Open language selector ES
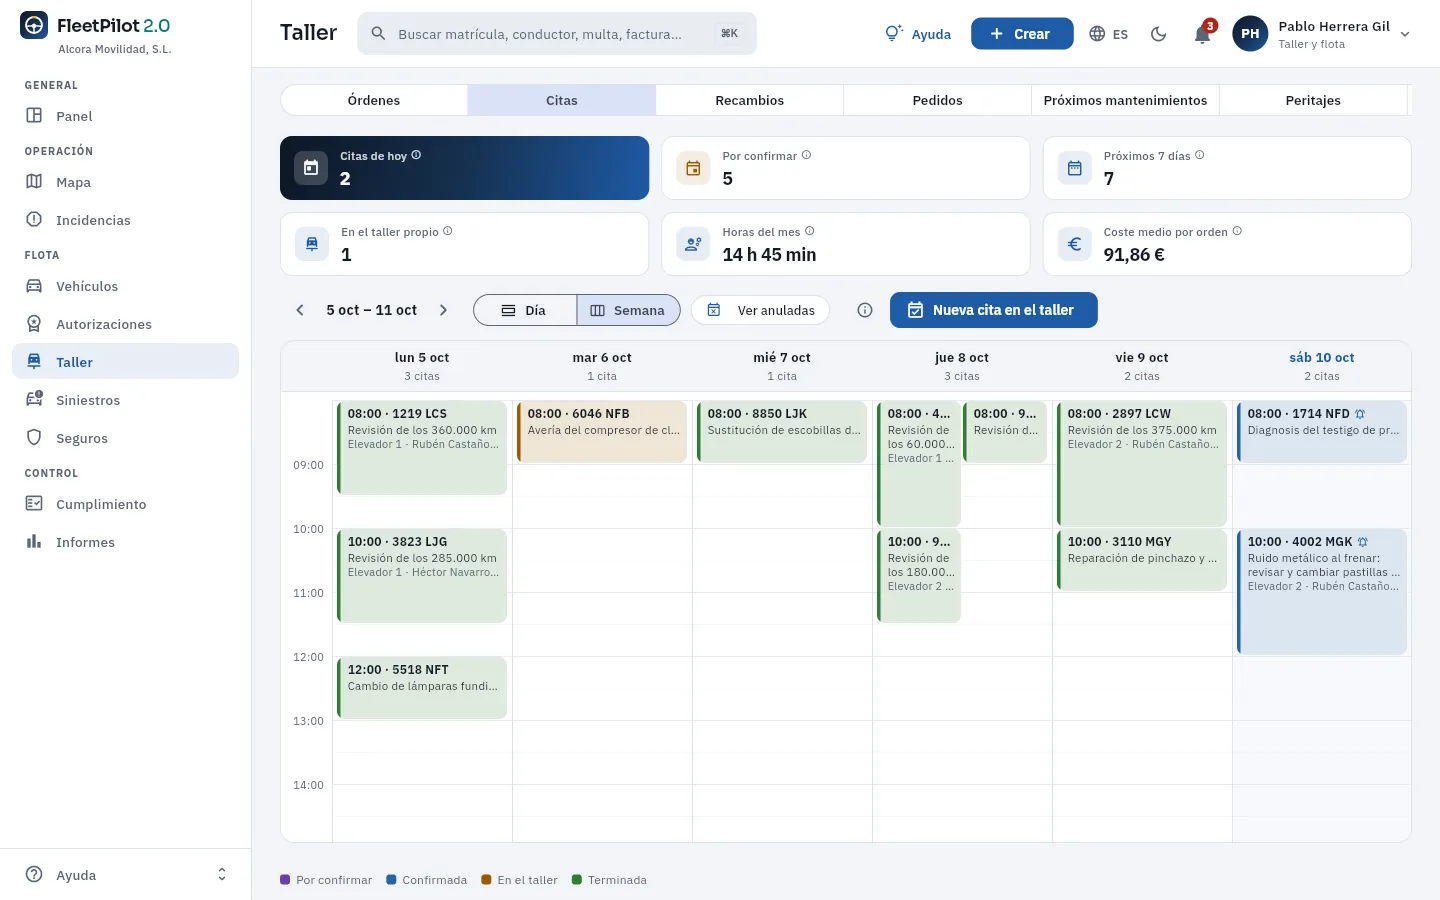The image size is (1440, 900). click(x=1108, y=34)
